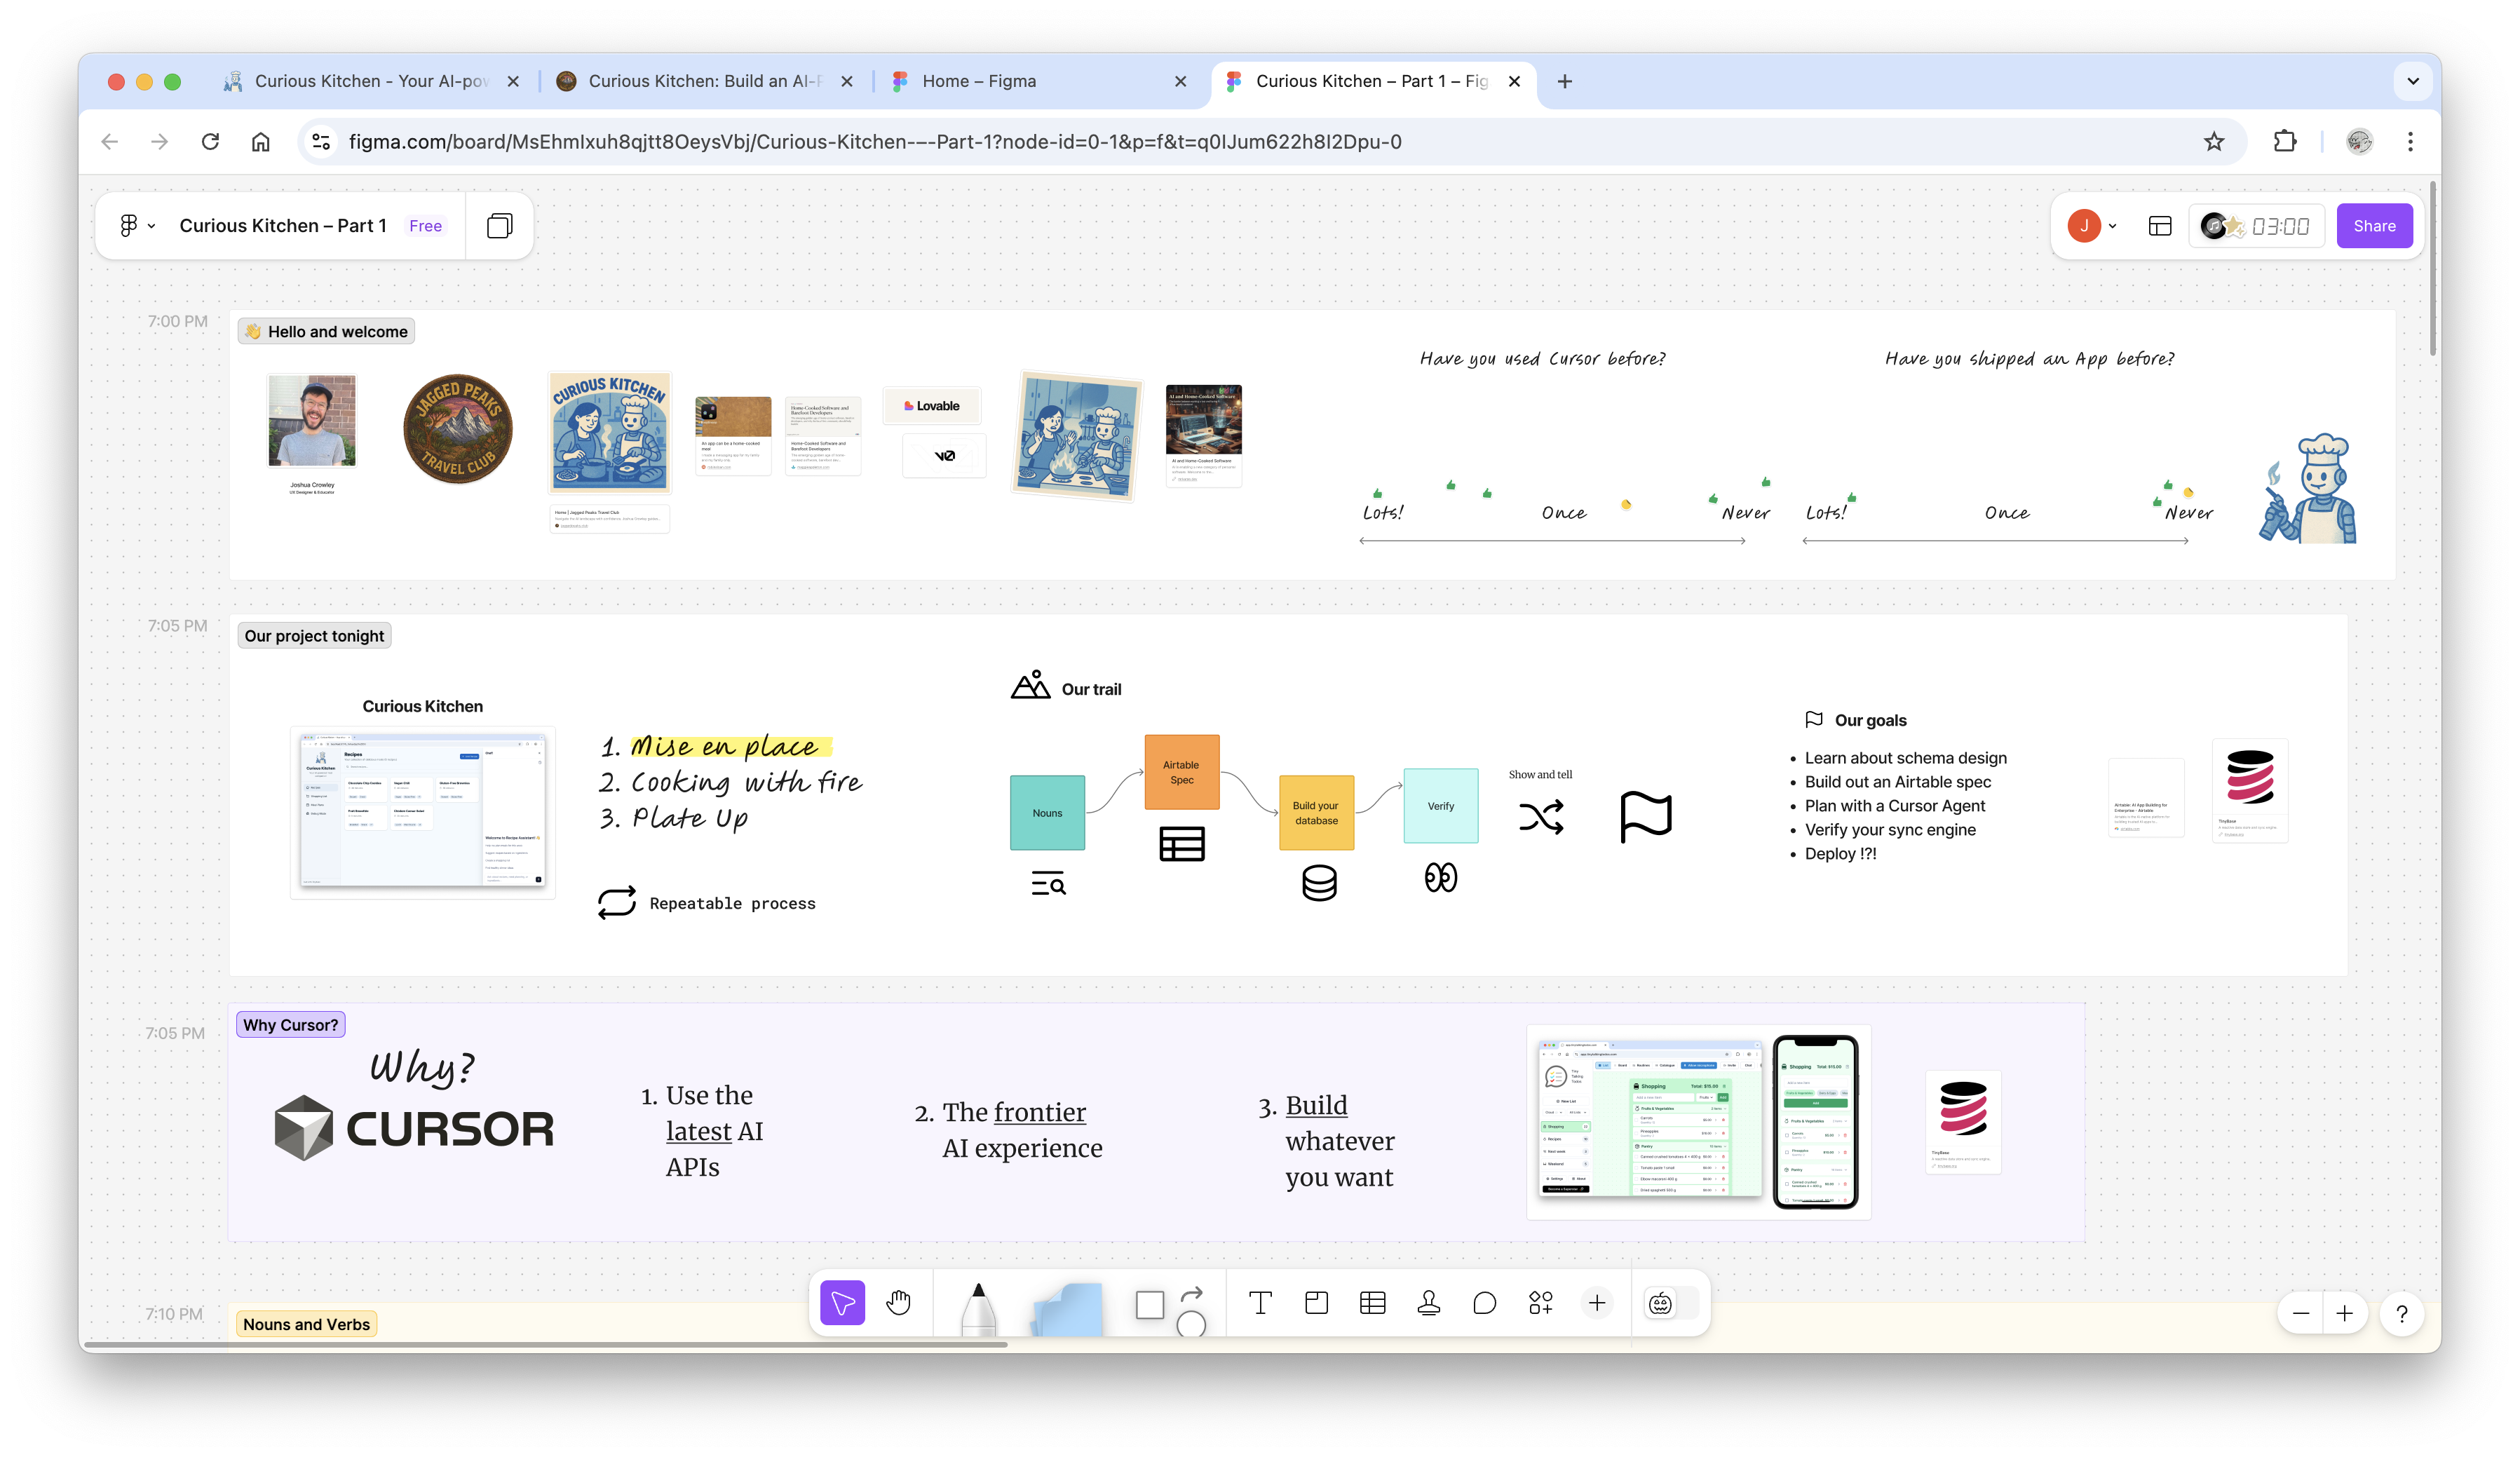This screenshot has width=2520, height=1457.
Task: Switch to Home – Figma tab
Action: point(1030,81)
